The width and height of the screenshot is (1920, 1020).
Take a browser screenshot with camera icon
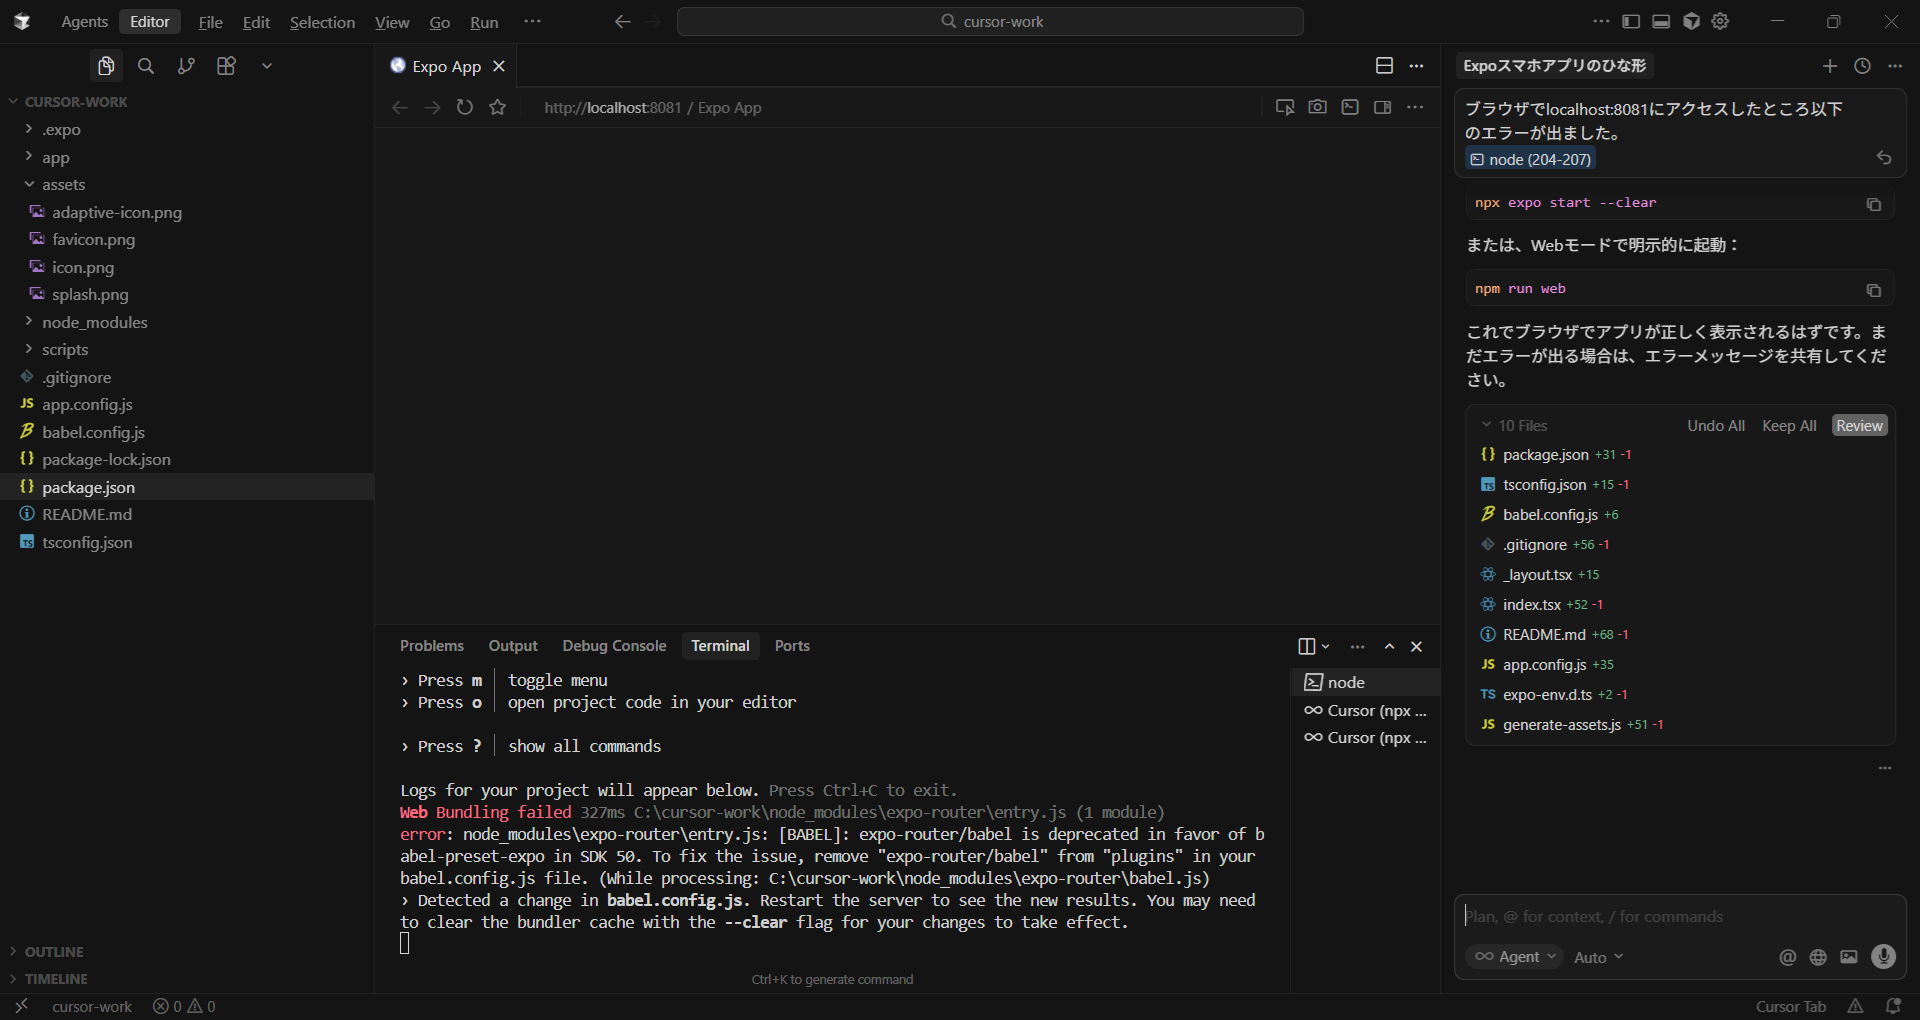point(1317,107)
